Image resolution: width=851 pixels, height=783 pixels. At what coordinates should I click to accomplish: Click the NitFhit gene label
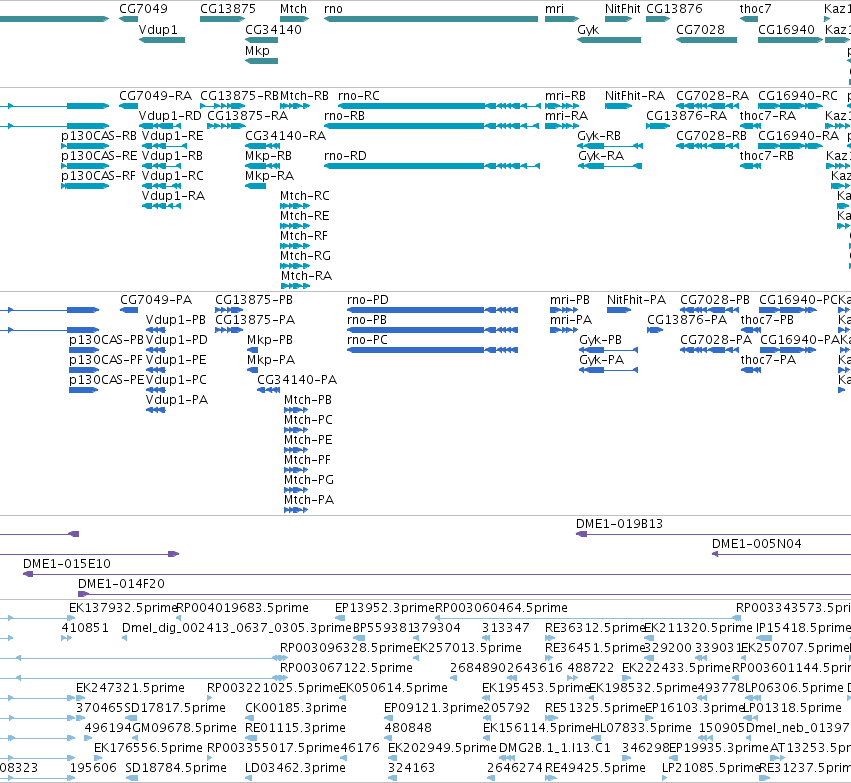tap(623, 9)
